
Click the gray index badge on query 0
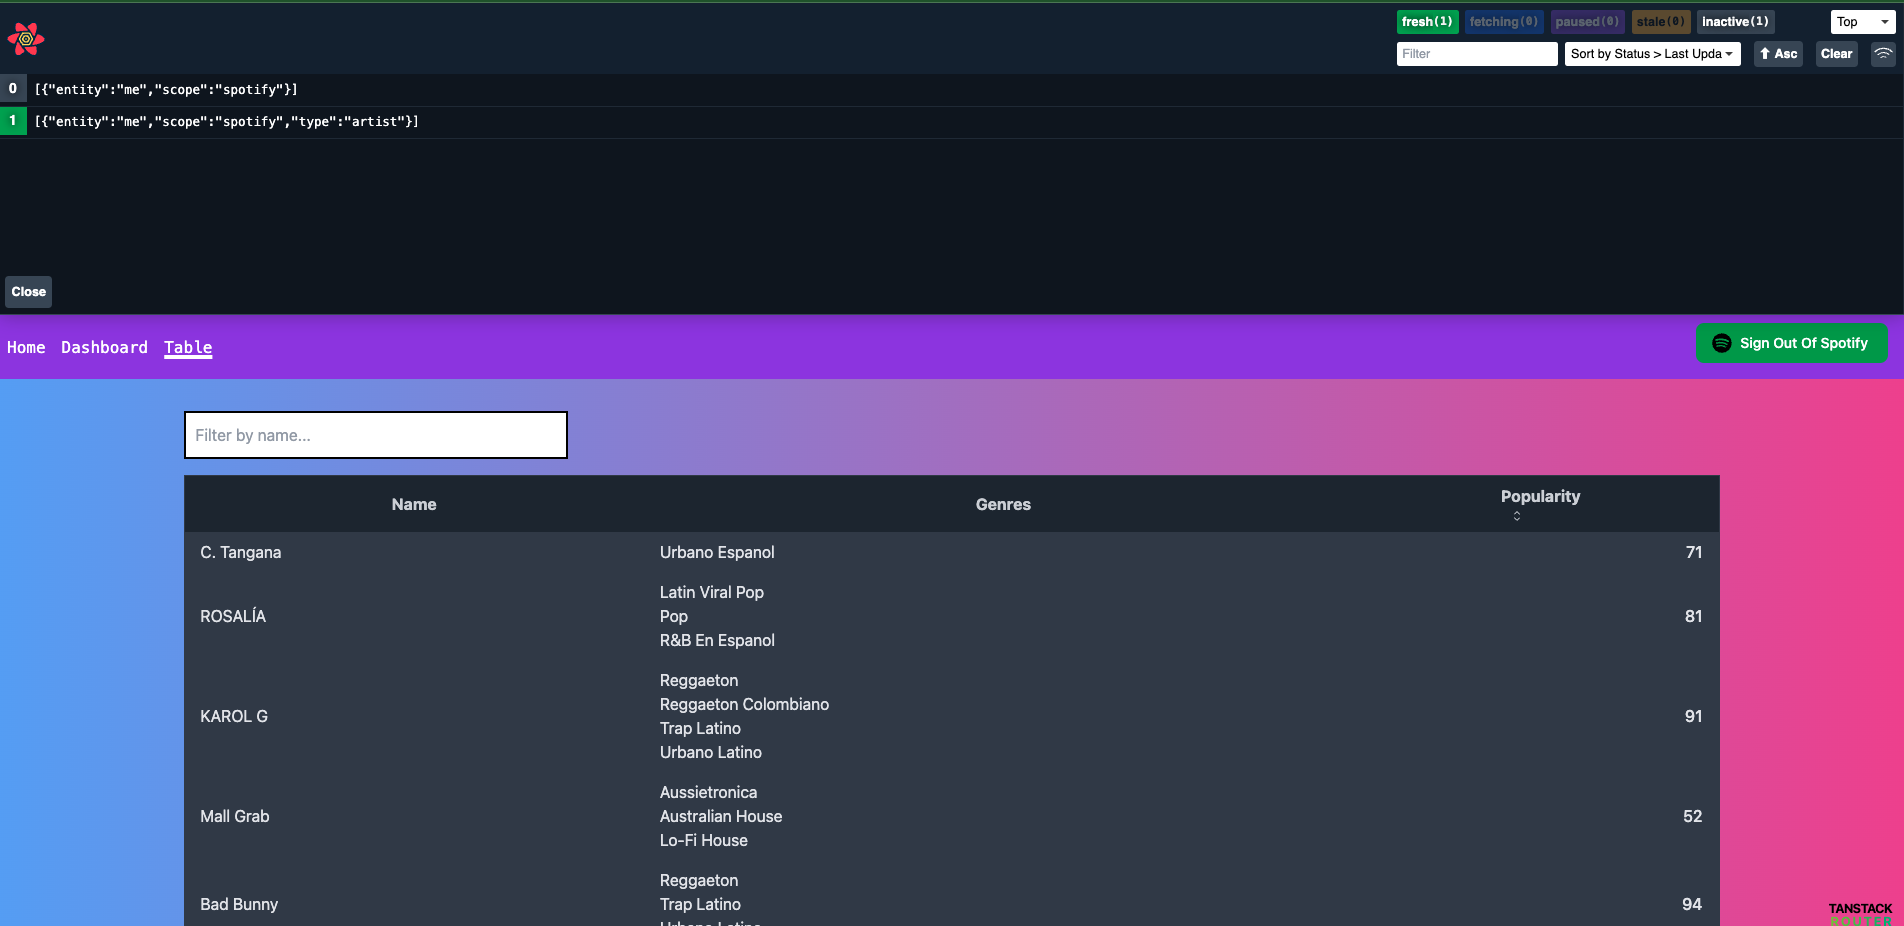pyautogui.click(x=13, y=88)
